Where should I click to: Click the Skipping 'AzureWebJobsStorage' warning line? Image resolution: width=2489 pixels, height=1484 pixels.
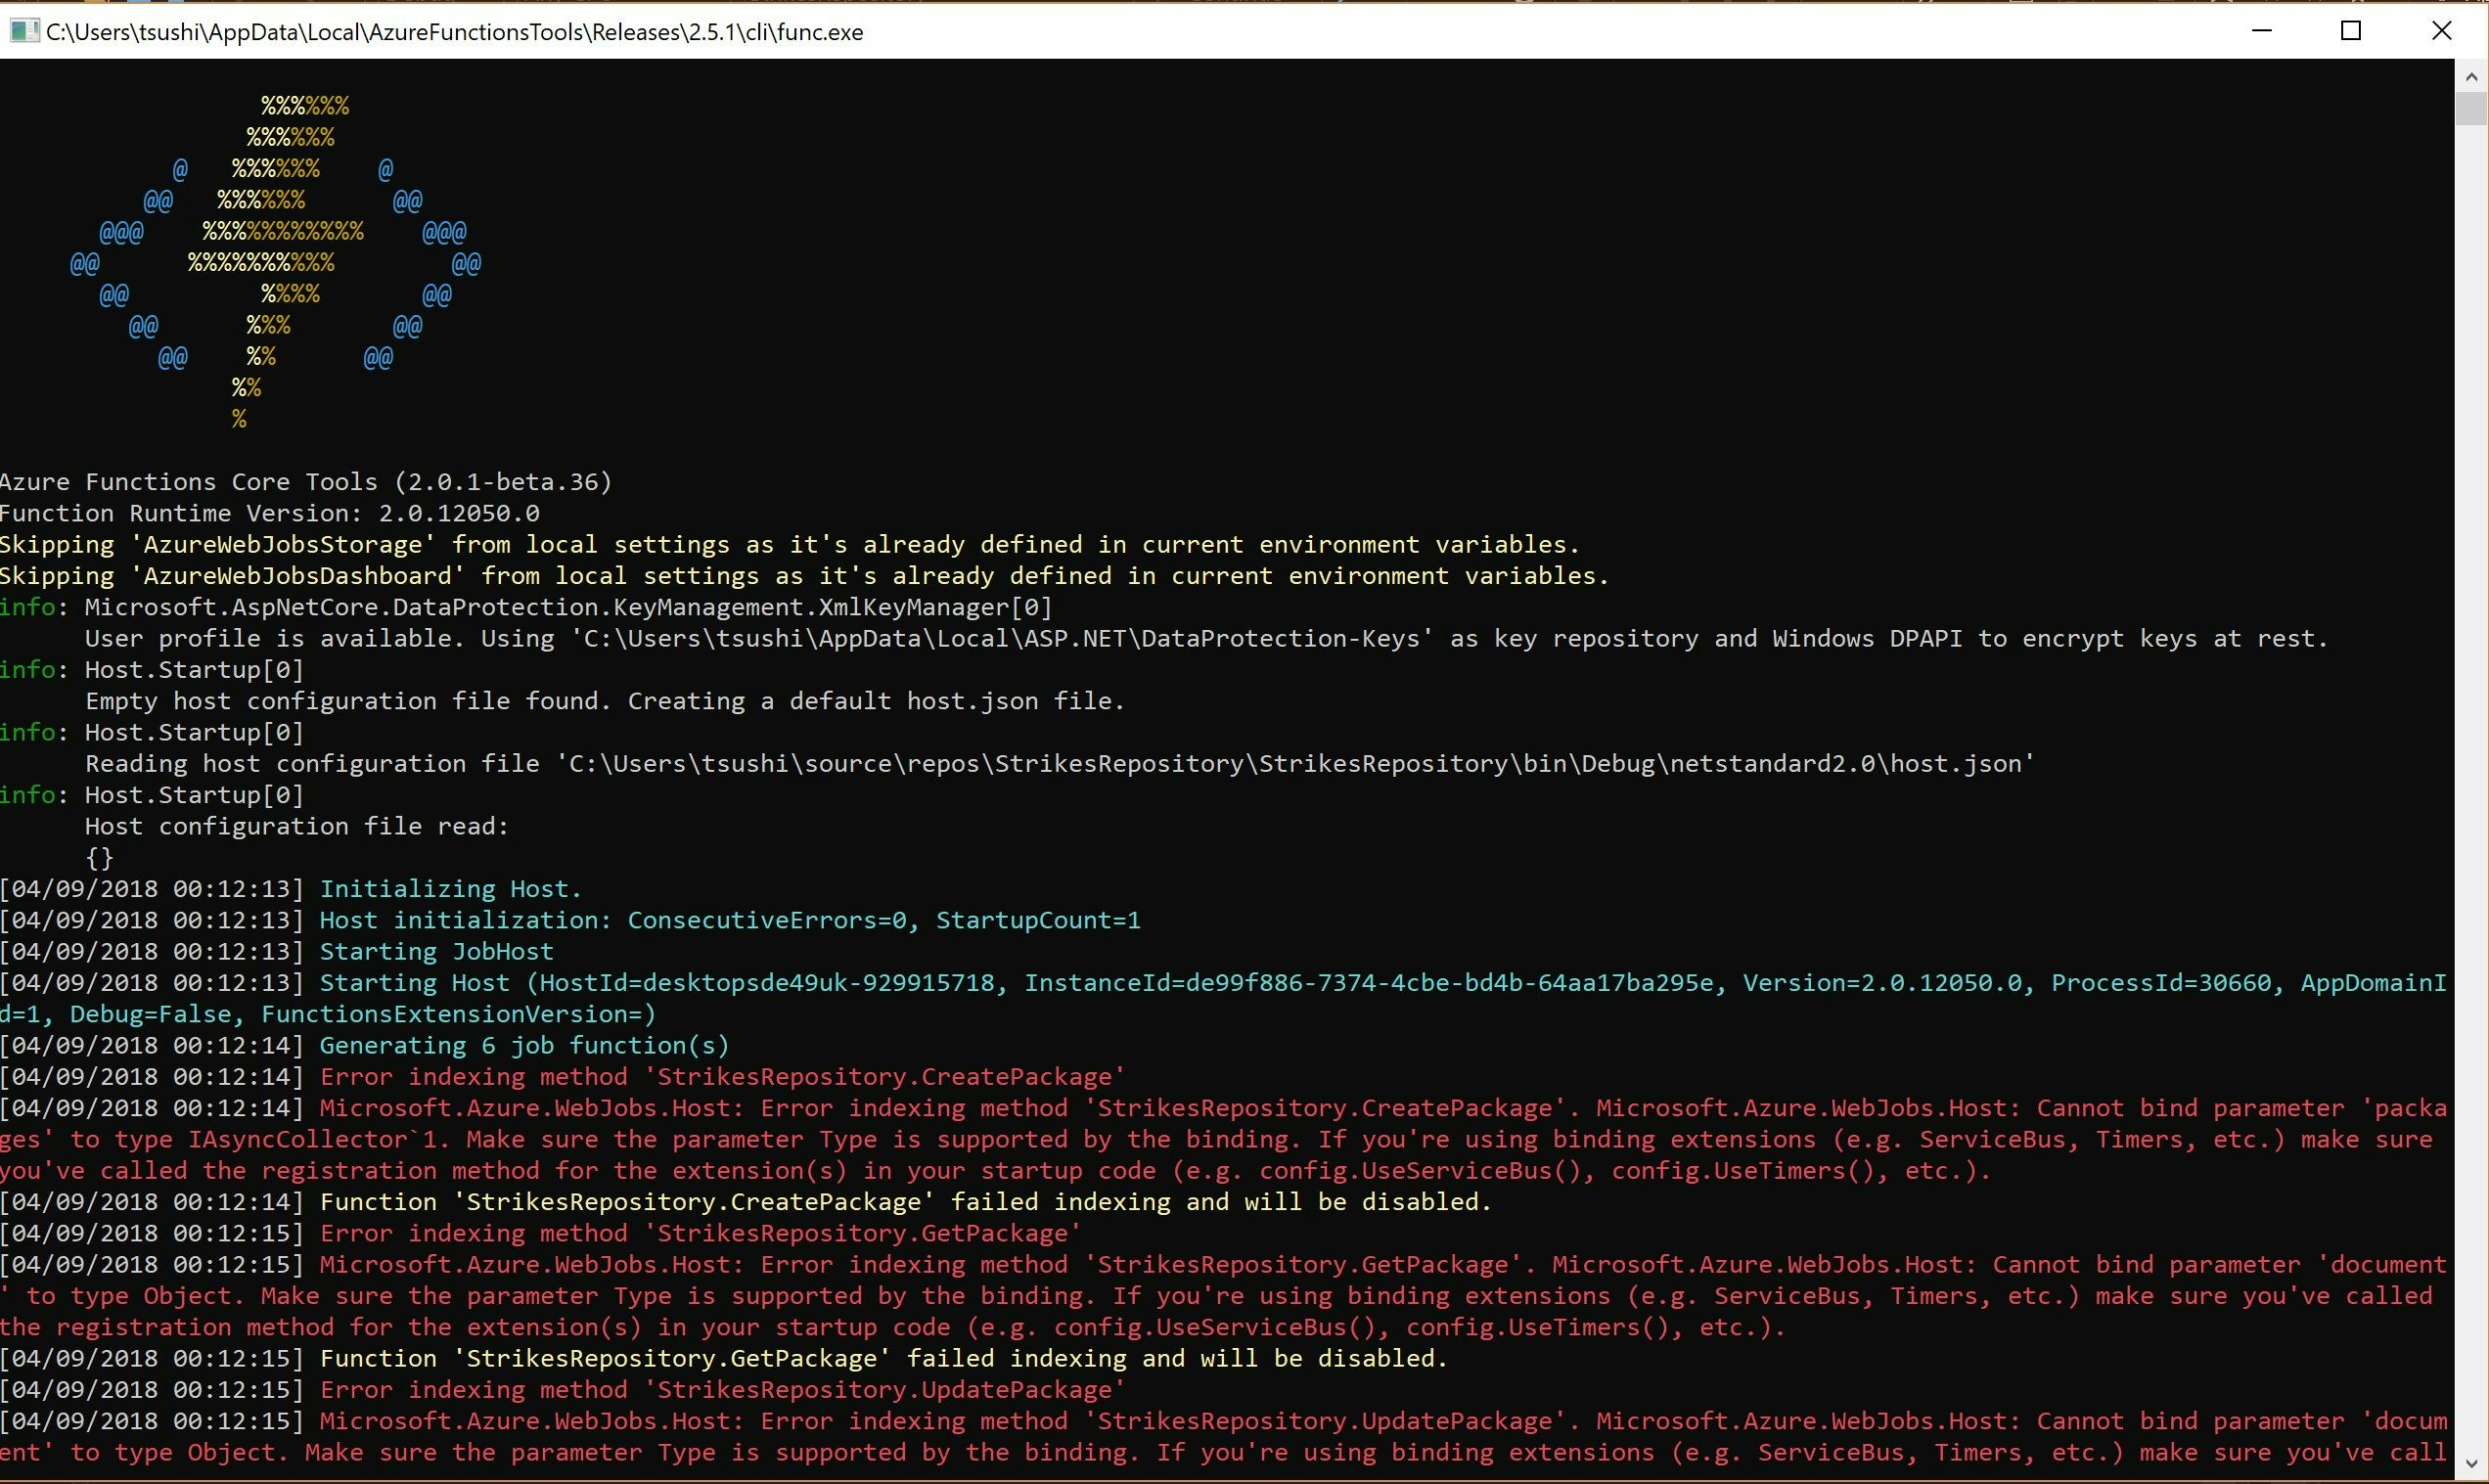790,545
